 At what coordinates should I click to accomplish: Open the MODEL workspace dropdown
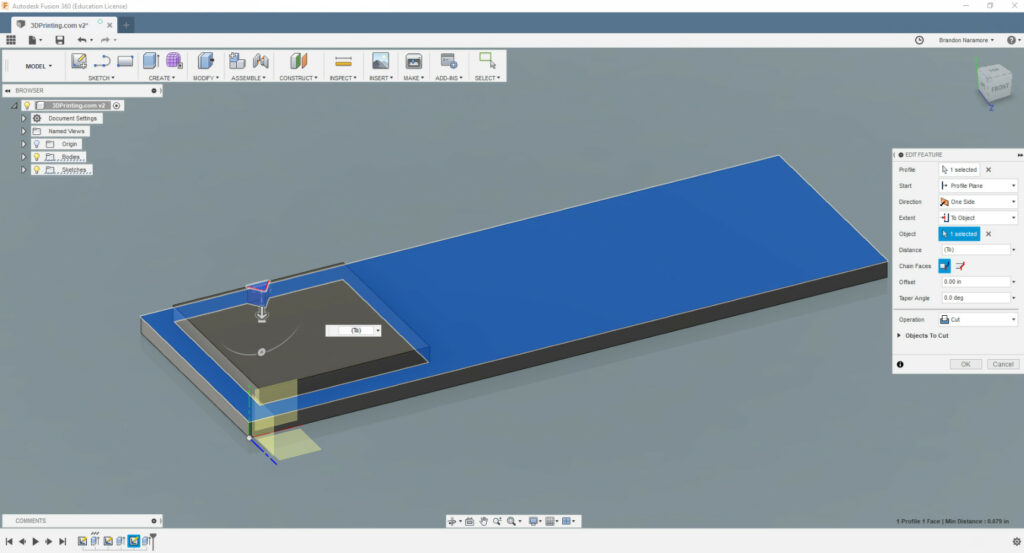(39, 66)
